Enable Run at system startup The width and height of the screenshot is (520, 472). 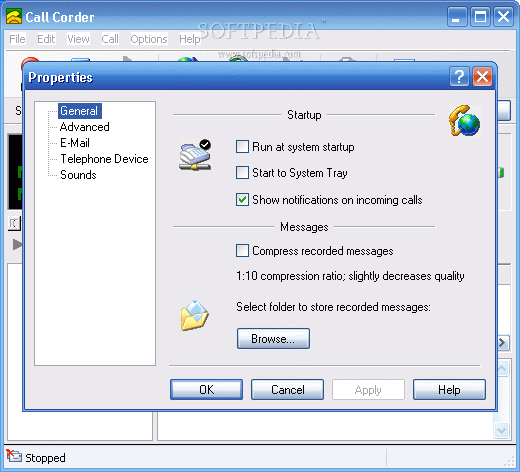242,147
